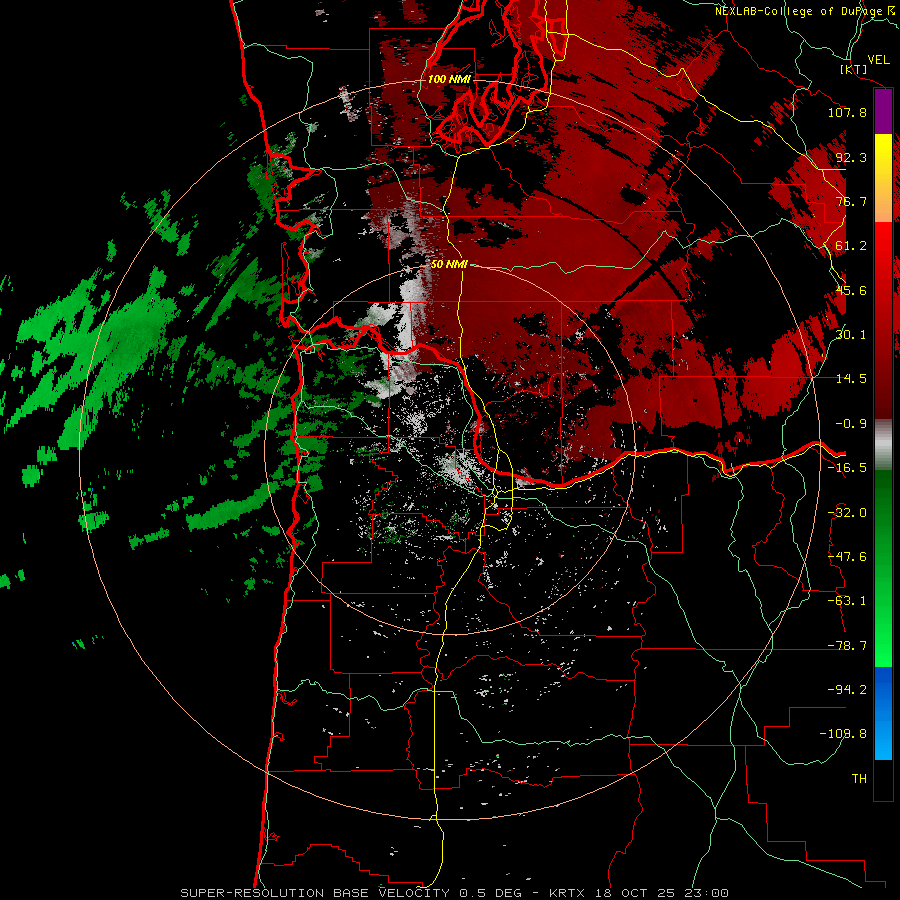Click the -32.0 velocity scale value
This screenshot has height=900, width=900.
pyautogui.click(x=847, y=513)
